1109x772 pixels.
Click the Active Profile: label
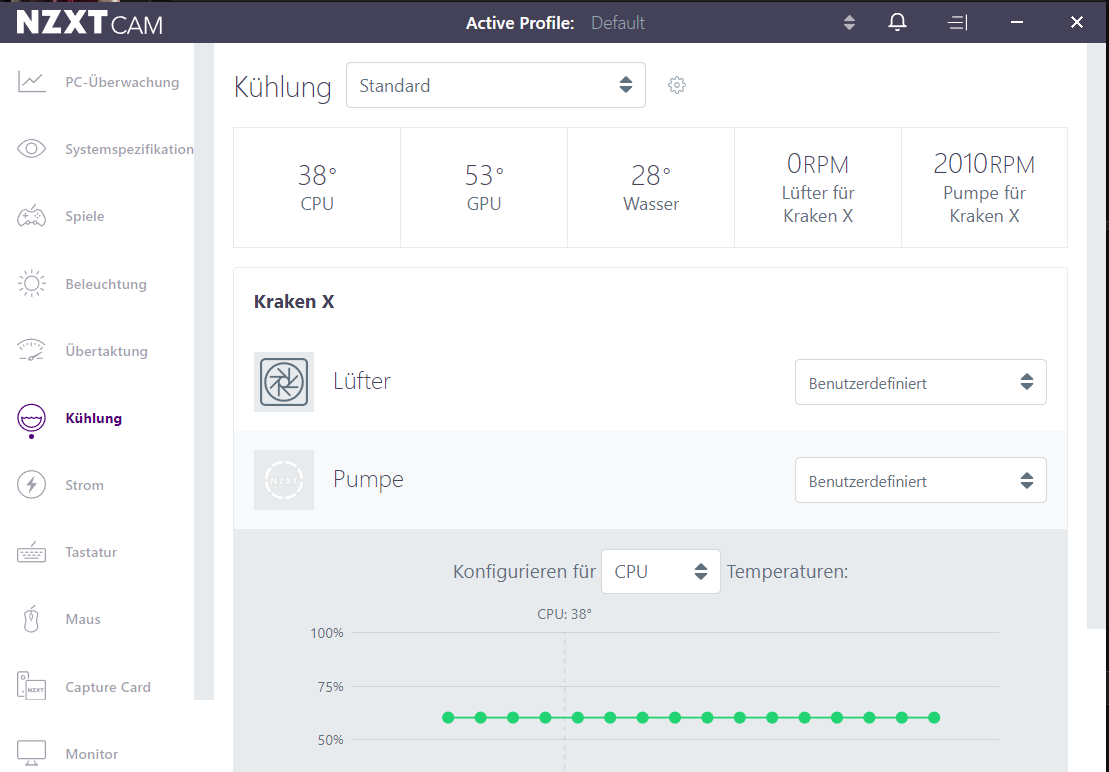[x=520, y=23]
